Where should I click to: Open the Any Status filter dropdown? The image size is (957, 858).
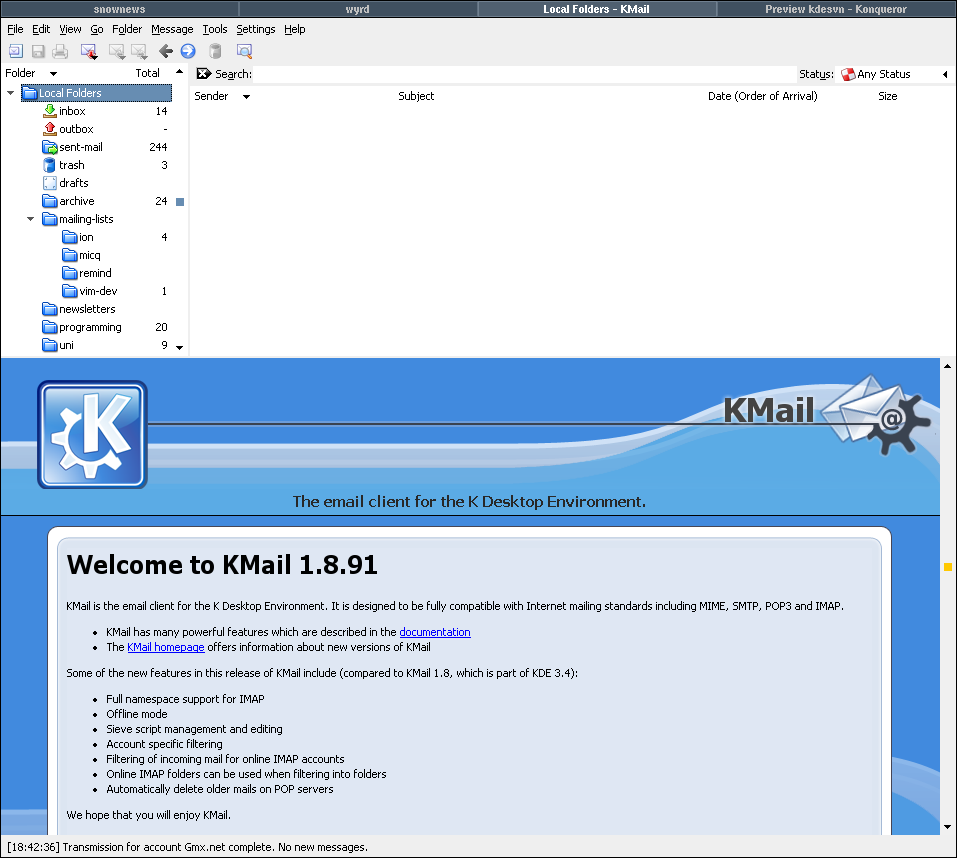(x=894, y=74)
